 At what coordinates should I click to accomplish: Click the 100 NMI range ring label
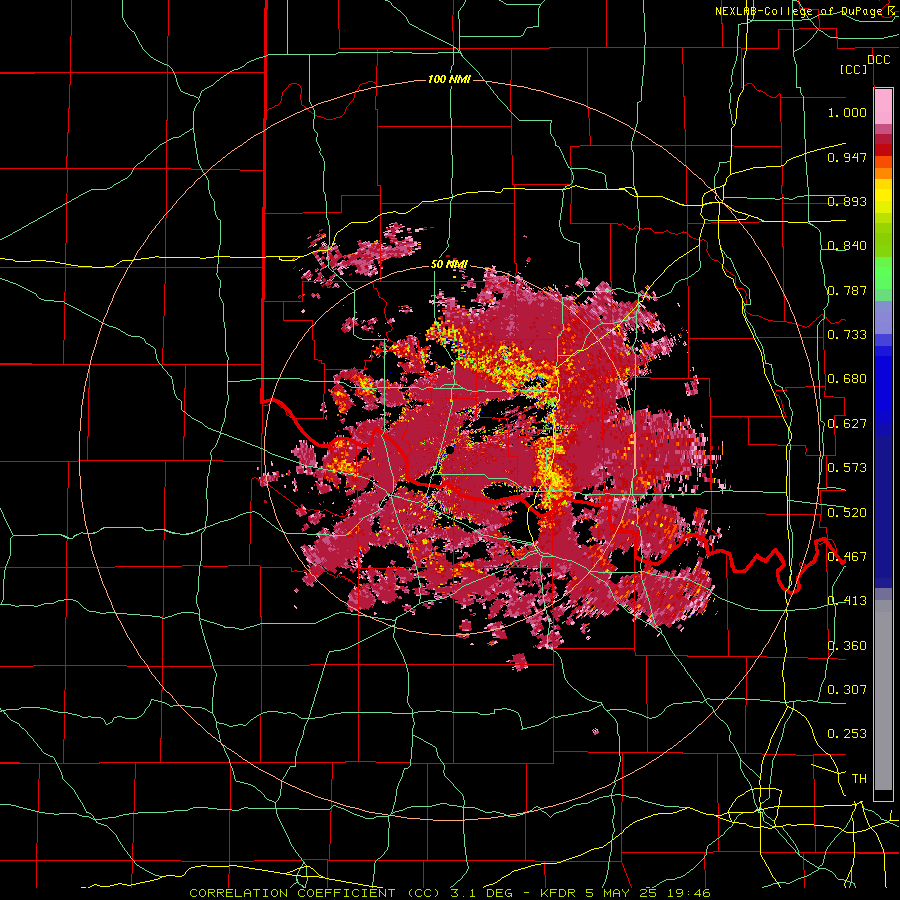tap(449, 79)
